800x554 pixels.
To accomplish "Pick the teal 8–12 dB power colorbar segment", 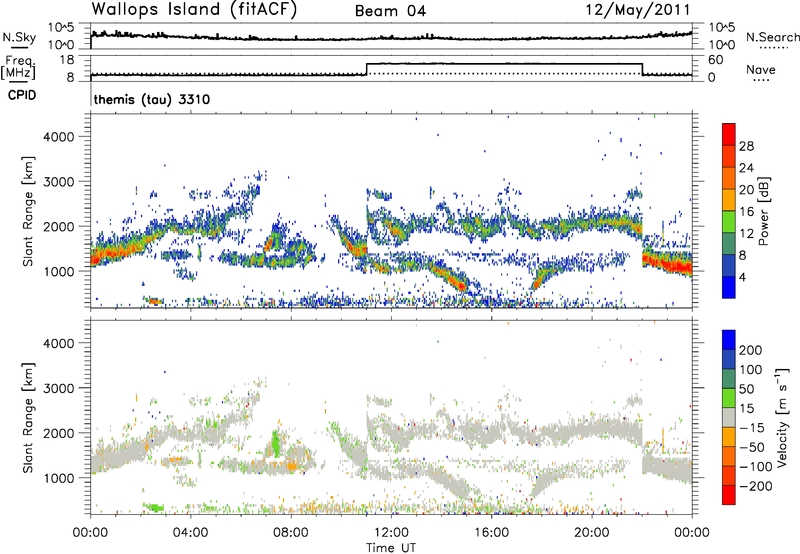I will pos(729,243).
